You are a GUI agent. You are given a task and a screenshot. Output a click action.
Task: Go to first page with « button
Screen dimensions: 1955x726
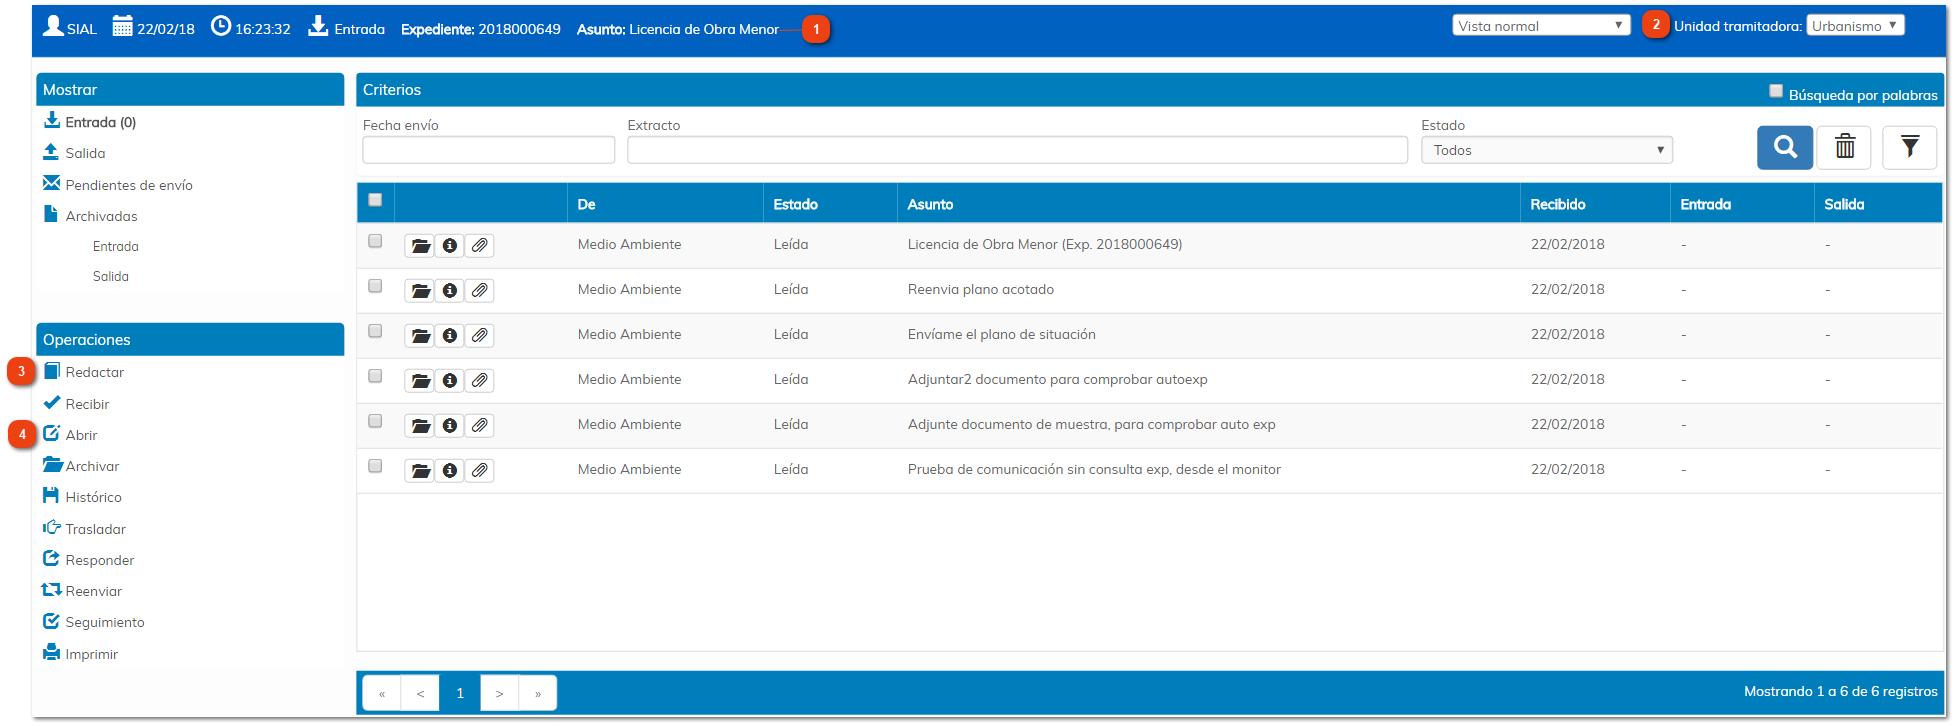(x=382, y=693)
